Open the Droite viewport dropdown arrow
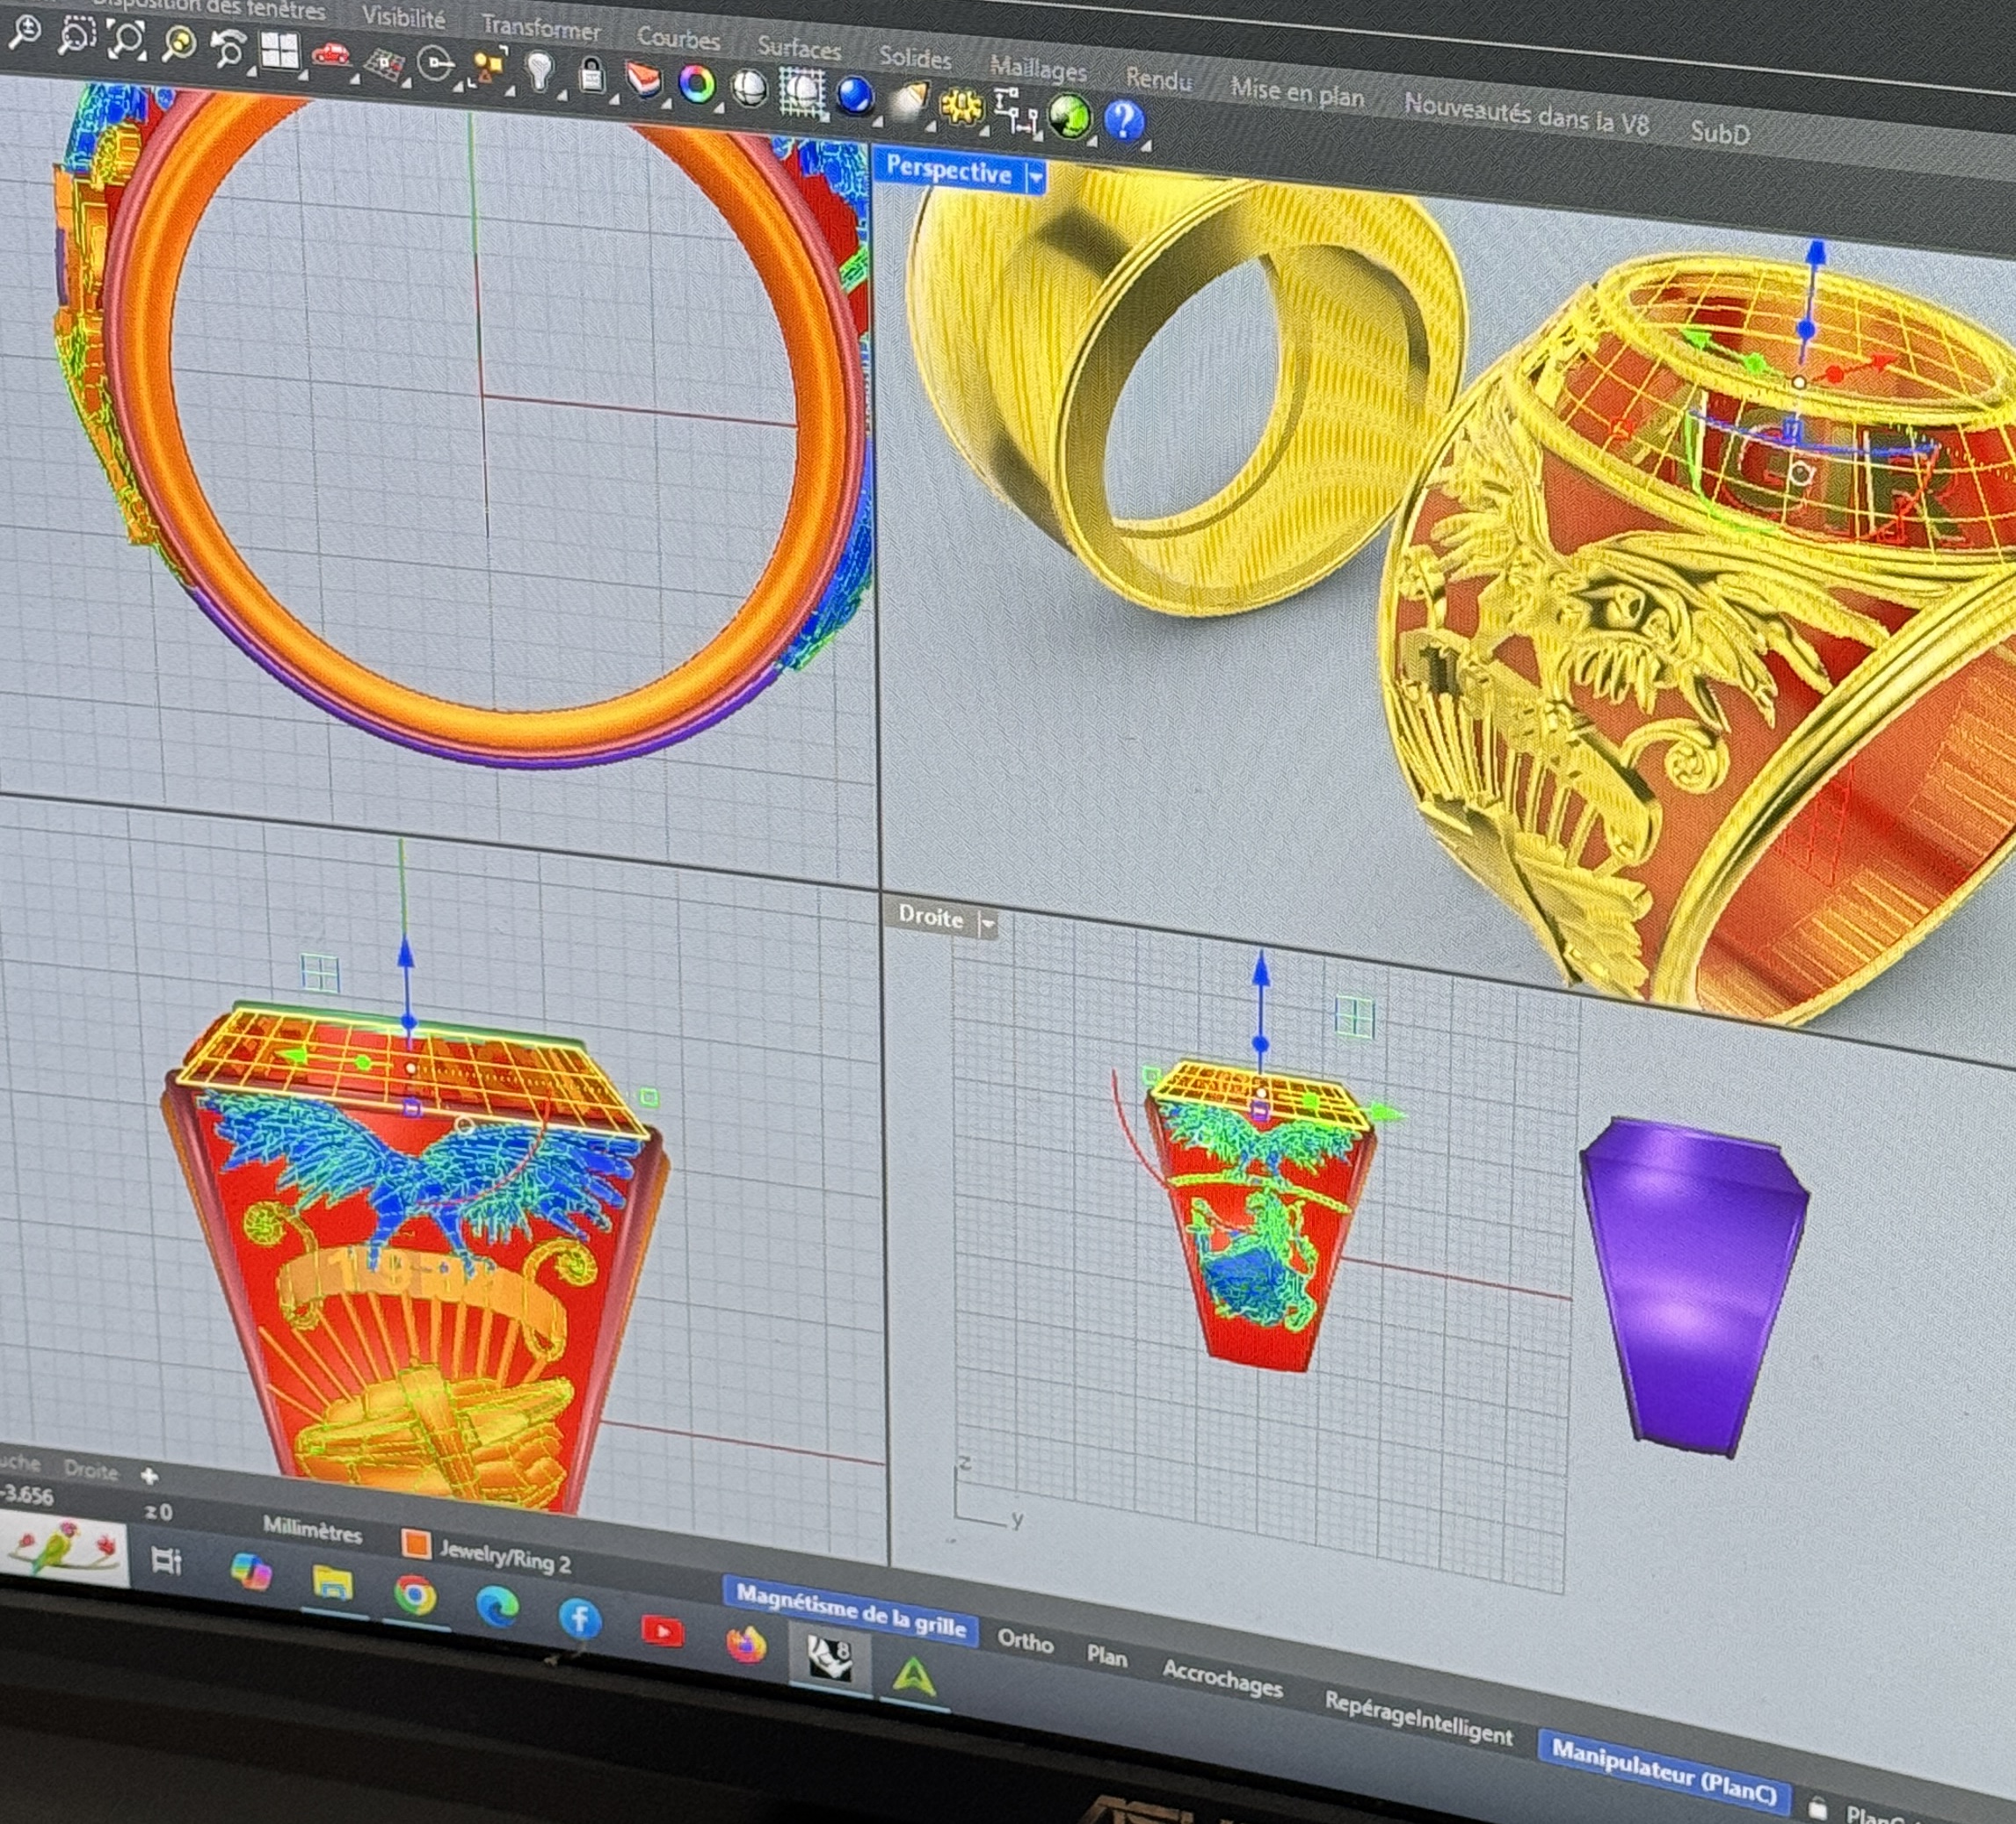Viewport: 2016px width, 1824px height. (987, 923)
